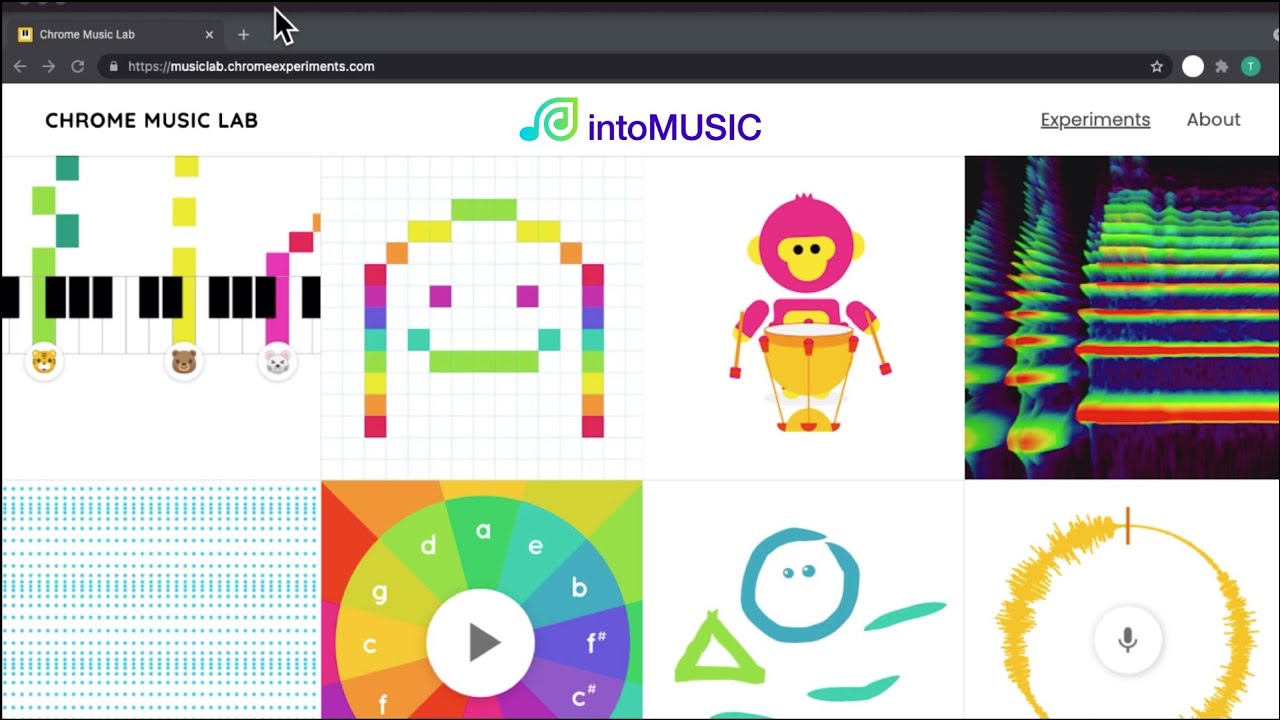Viewport: 1280px width, 720px height.
Task: Click the site lock security icon
Action: click(113, 67)
